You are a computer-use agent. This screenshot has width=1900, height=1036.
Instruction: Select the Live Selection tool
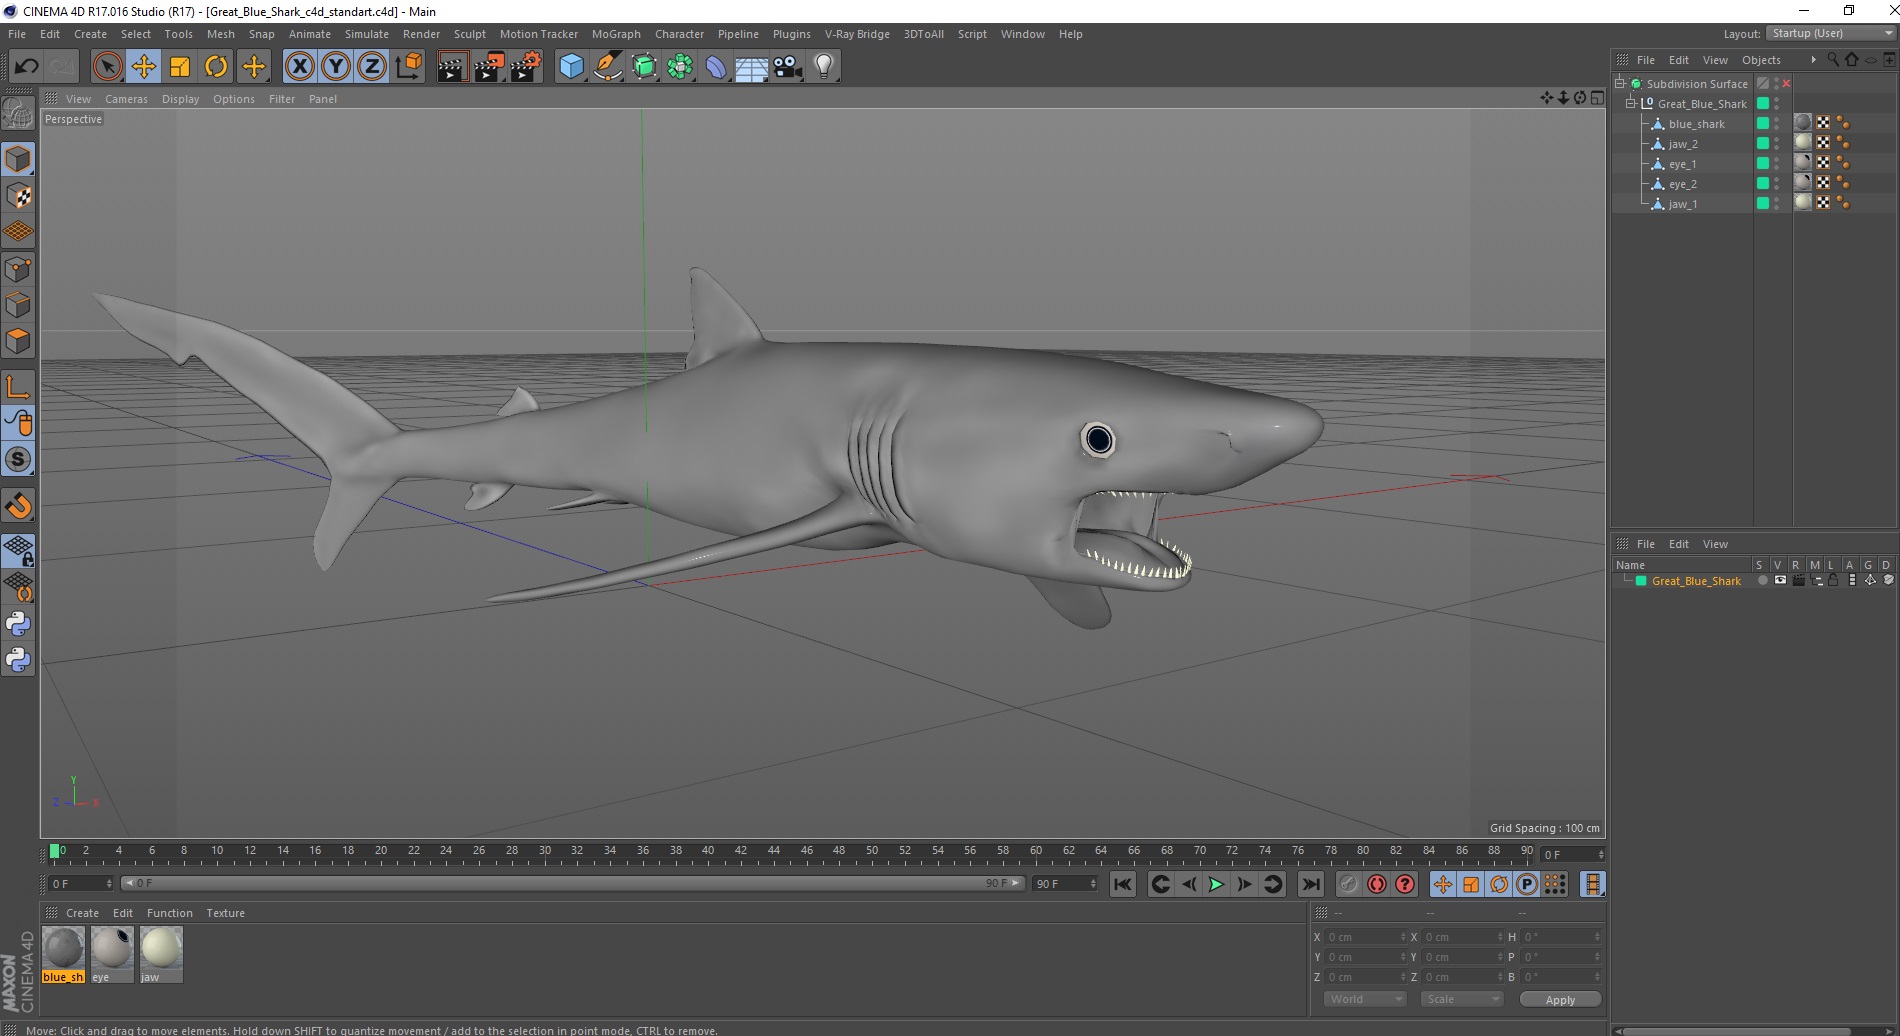point(107,67)
